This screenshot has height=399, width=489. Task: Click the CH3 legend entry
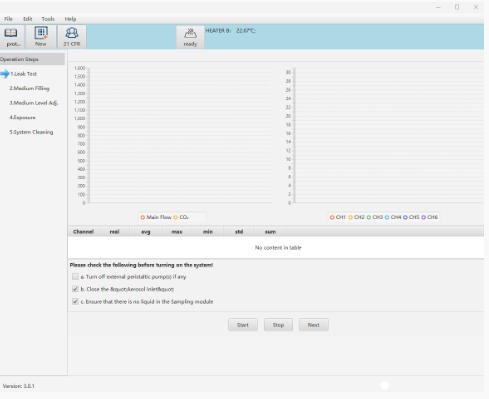click(375, 217)
